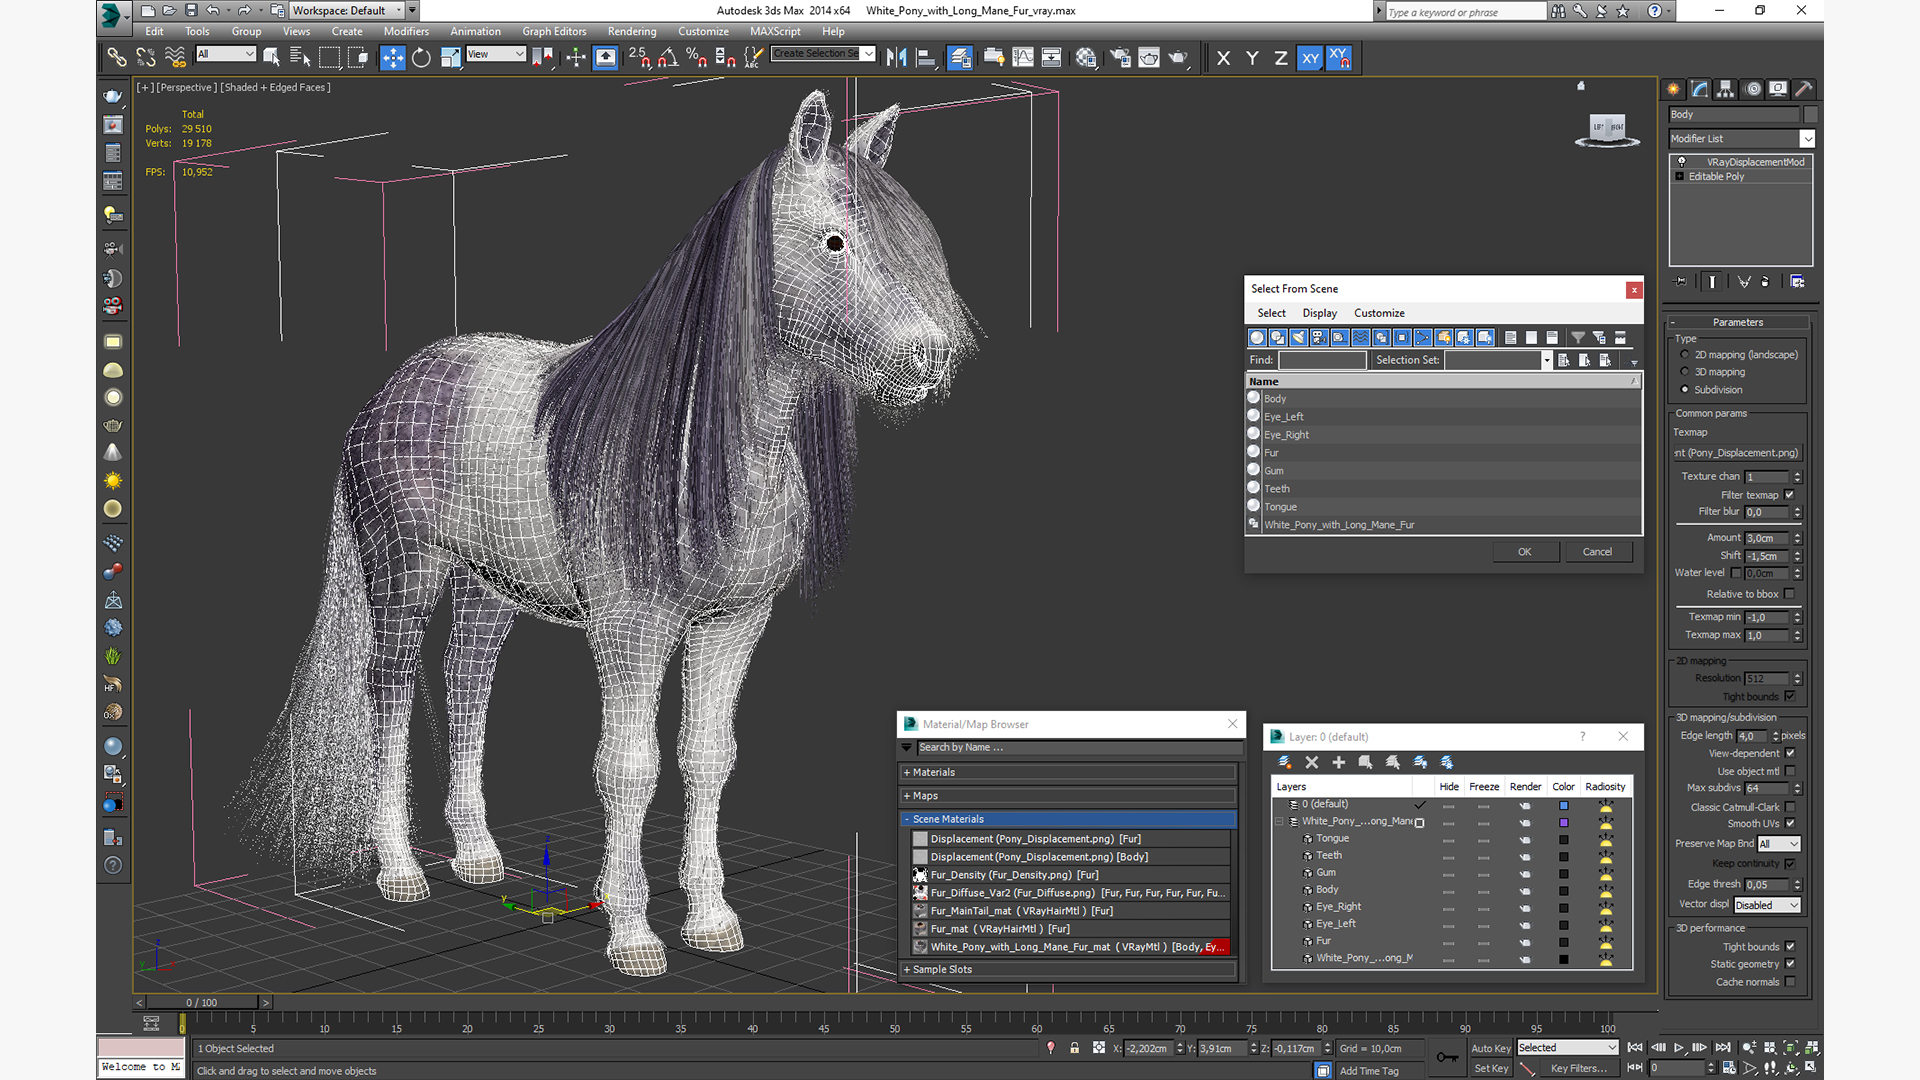Viewport: 1920px width, 1080px height.
Task: Expand the Sample Slots group
Action: tap(1067, 969)
